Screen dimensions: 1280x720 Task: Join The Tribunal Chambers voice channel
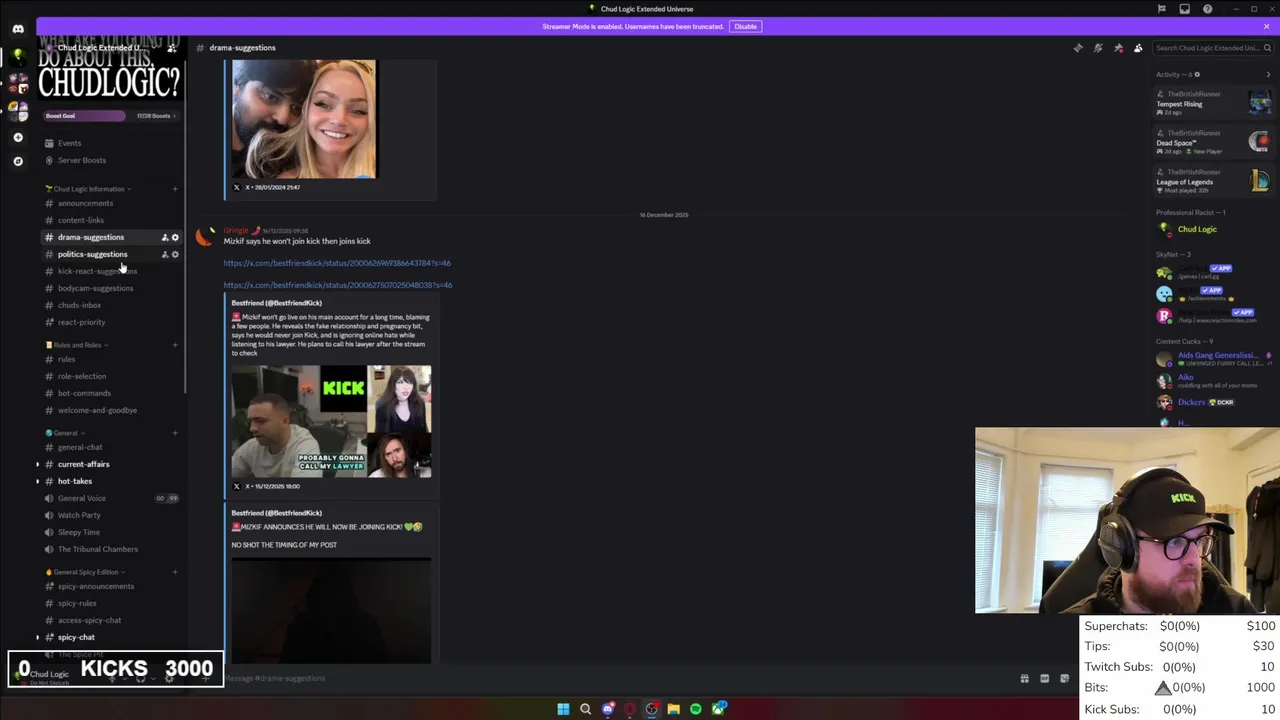97,549
